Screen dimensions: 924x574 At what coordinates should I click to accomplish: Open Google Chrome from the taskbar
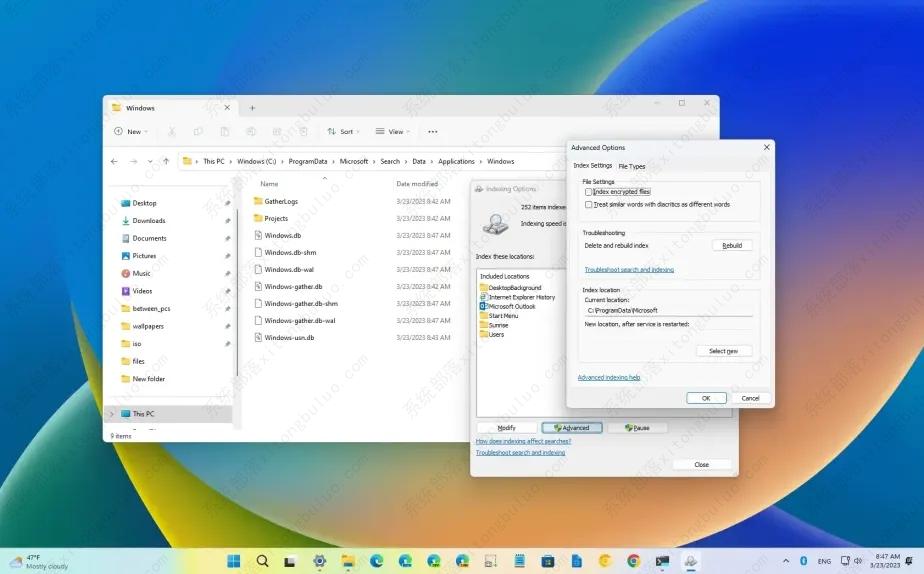633,561
